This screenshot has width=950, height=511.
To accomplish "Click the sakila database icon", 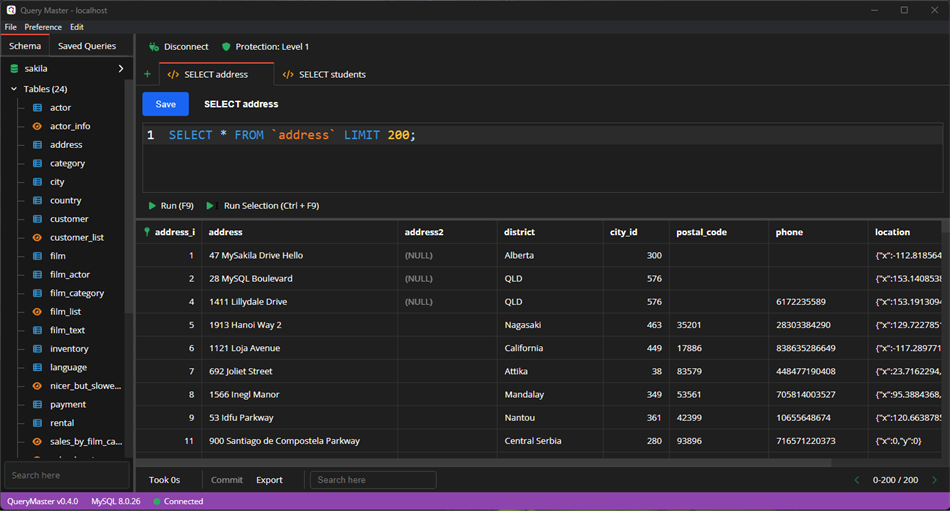I will [x=14, y=69].
